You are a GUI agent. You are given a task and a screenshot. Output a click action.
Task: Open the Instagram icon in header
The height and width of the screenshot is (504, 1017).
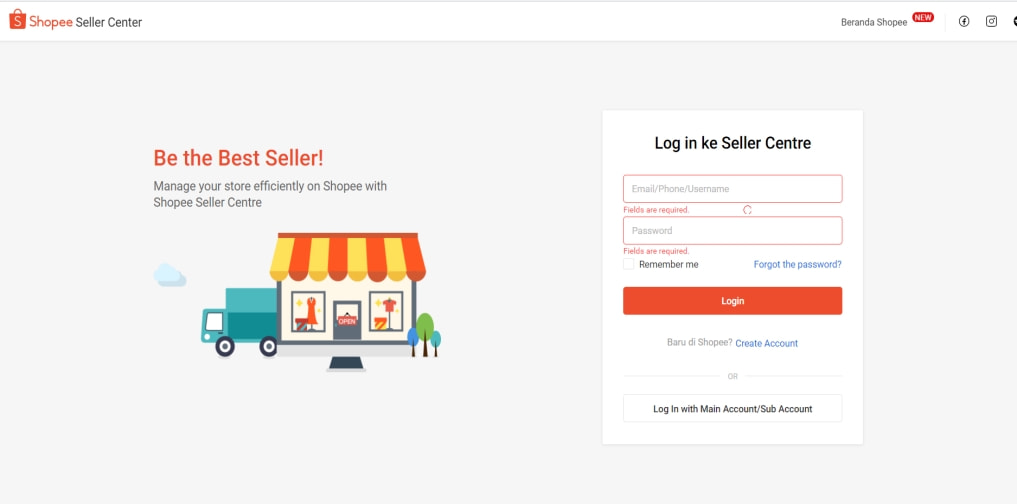(991, 21)
